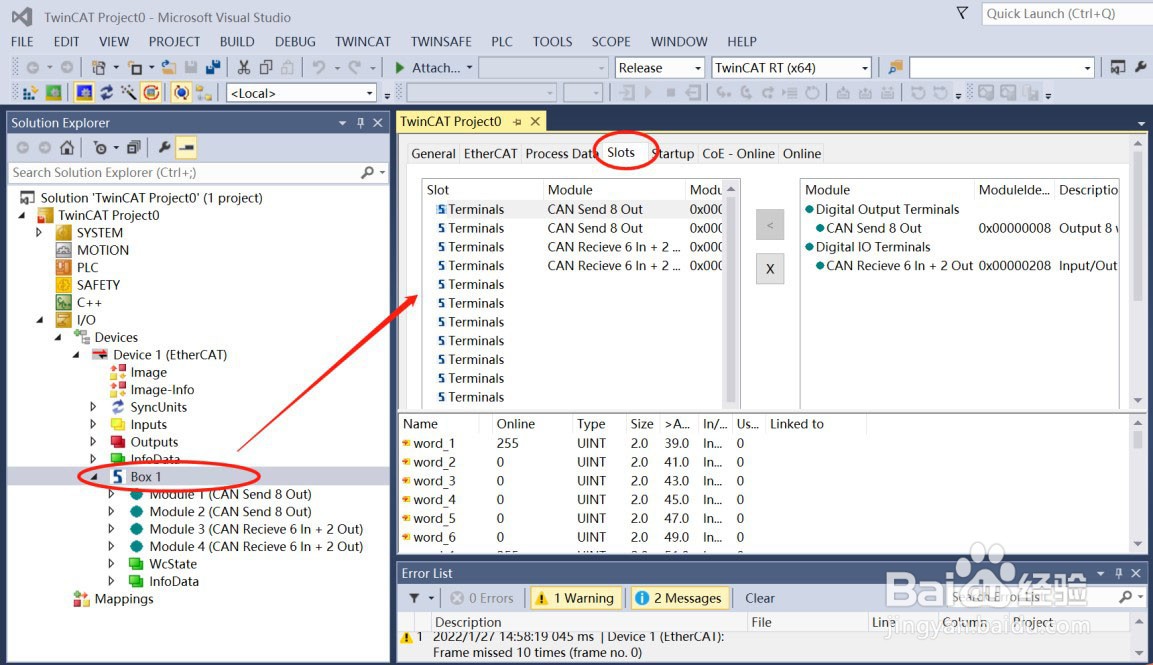Click the Error List filter funnel icon
The width and height of the screenshot is (1153, 665).
pos(415,598)
